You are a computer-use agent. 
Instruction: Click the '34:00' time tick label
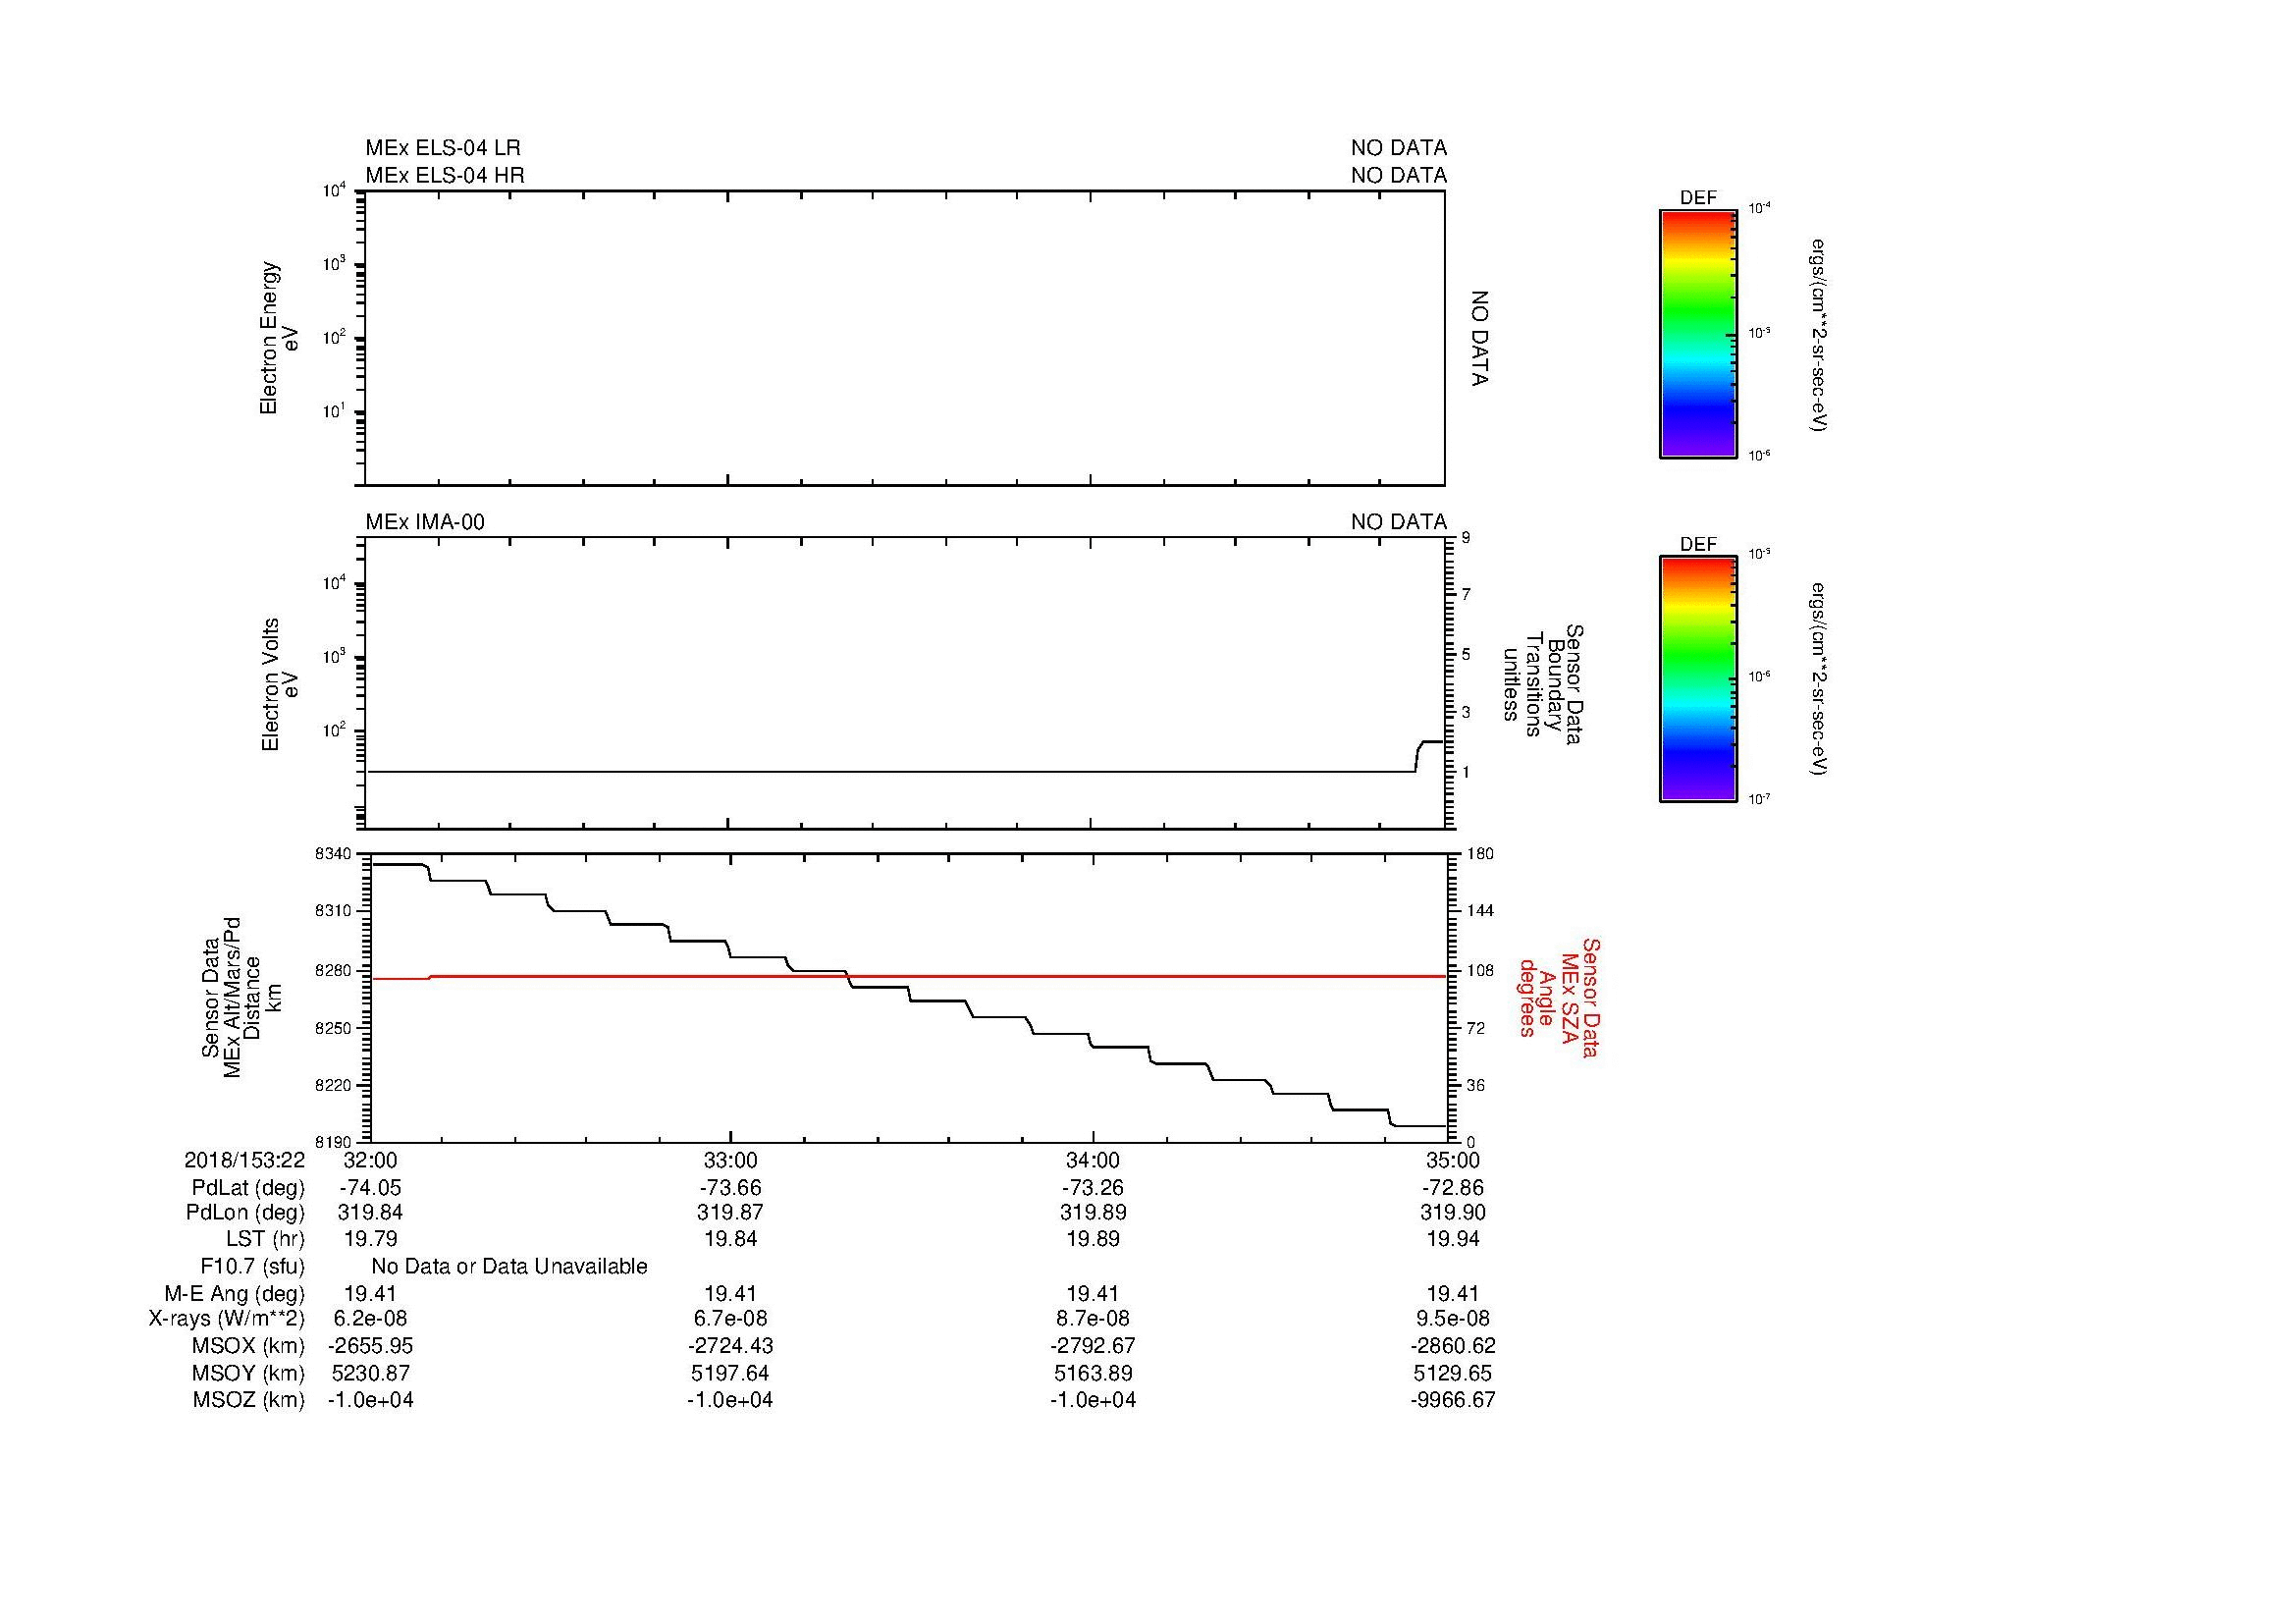pyautogui.click(x=1093, y=1160)
